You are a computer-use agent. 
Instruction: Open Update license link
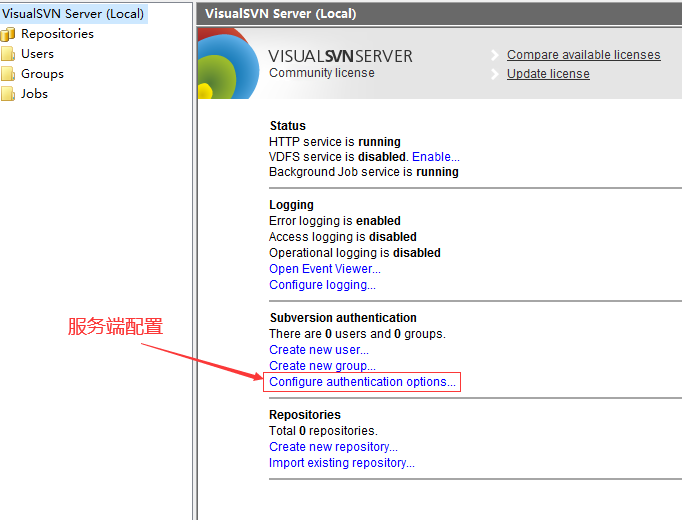coord(548,74)
